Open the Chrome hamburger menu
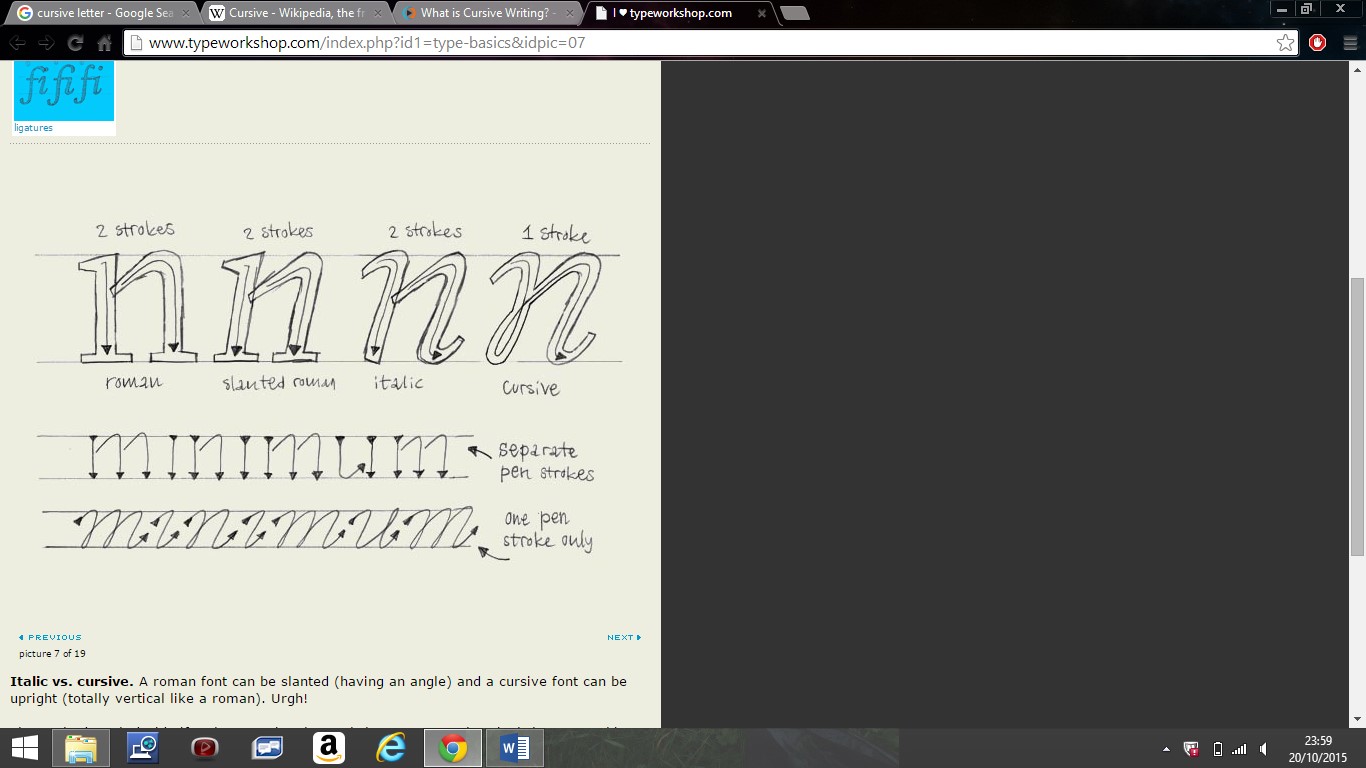Screen dimensions: 1366x768 point(1350,43)
